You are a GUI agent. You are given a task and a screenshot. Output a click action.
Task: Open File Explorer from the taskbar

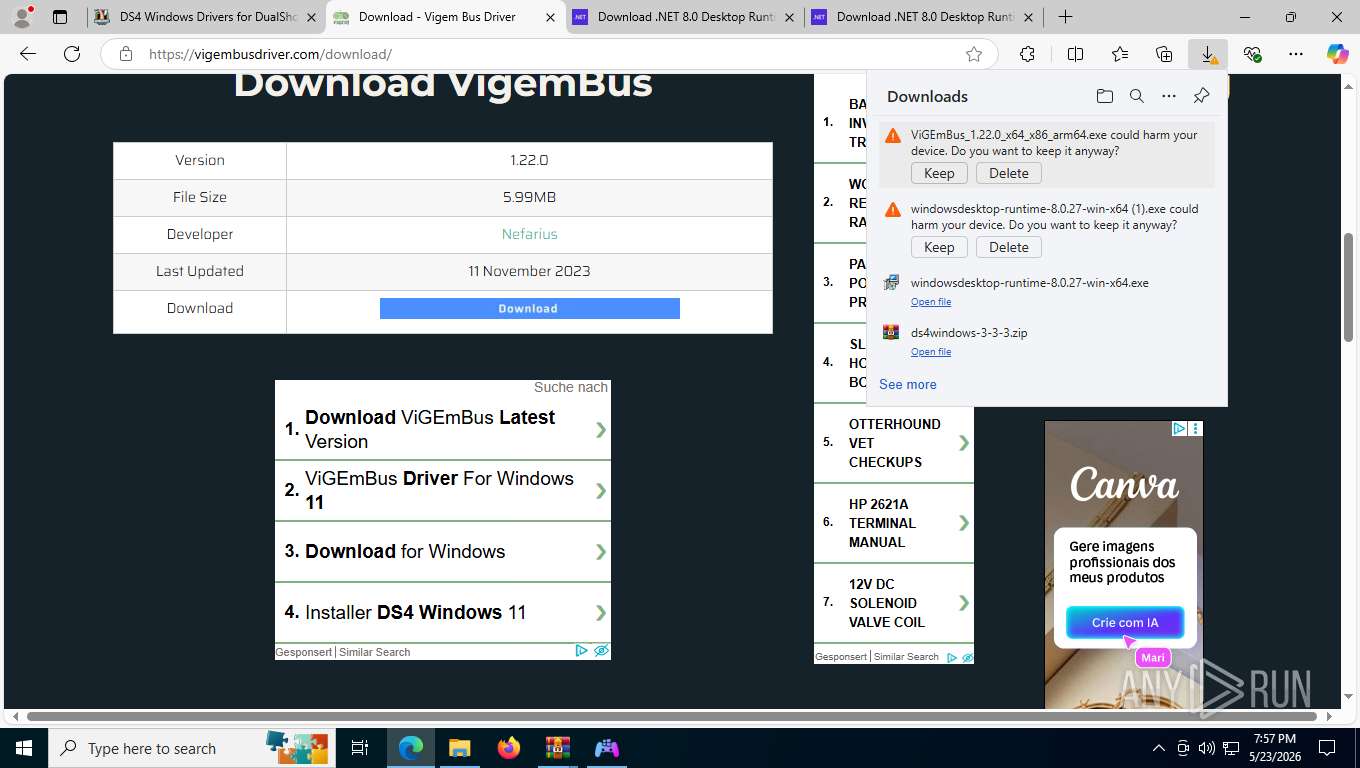(x=459, y=748)
